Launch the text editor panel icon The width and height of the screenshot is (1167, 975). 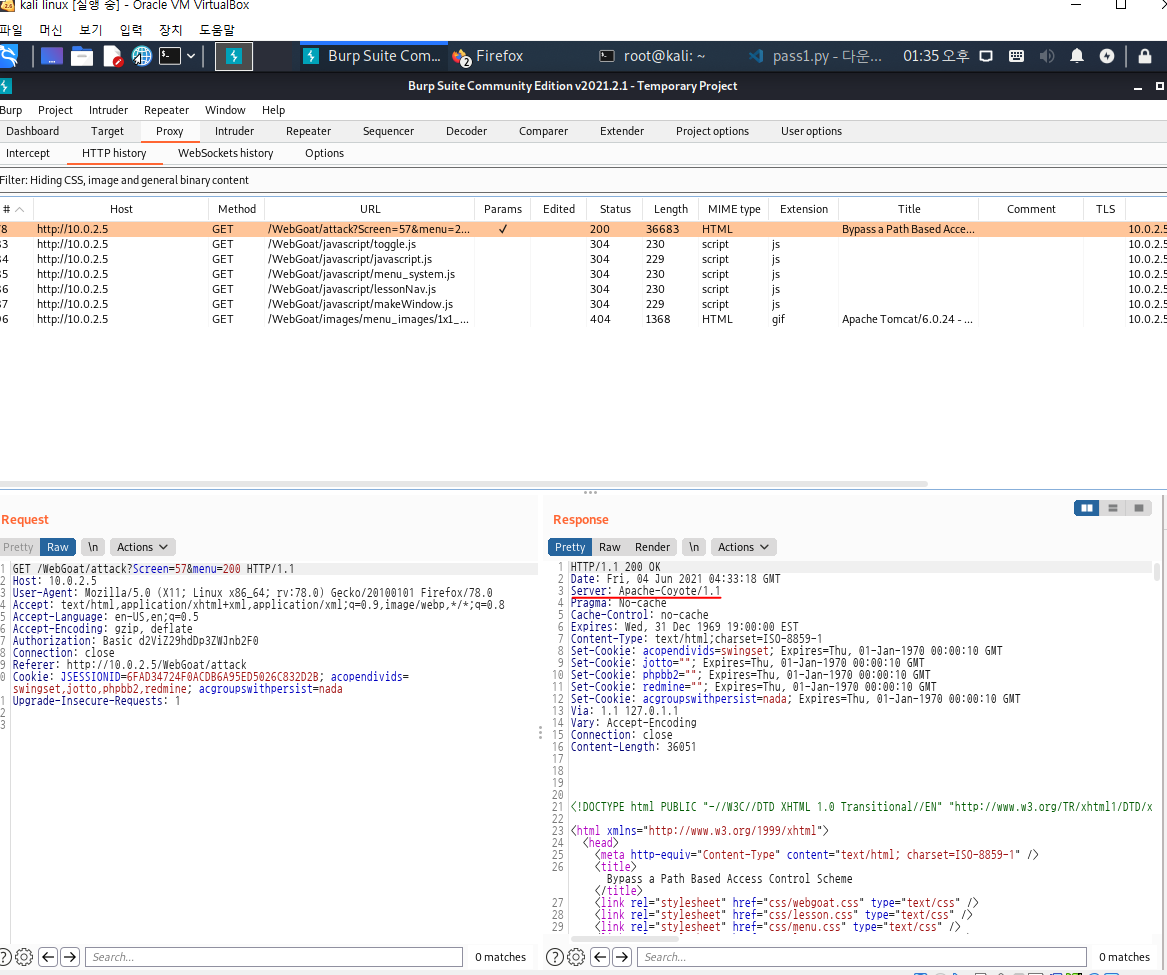tap(112, 56)
